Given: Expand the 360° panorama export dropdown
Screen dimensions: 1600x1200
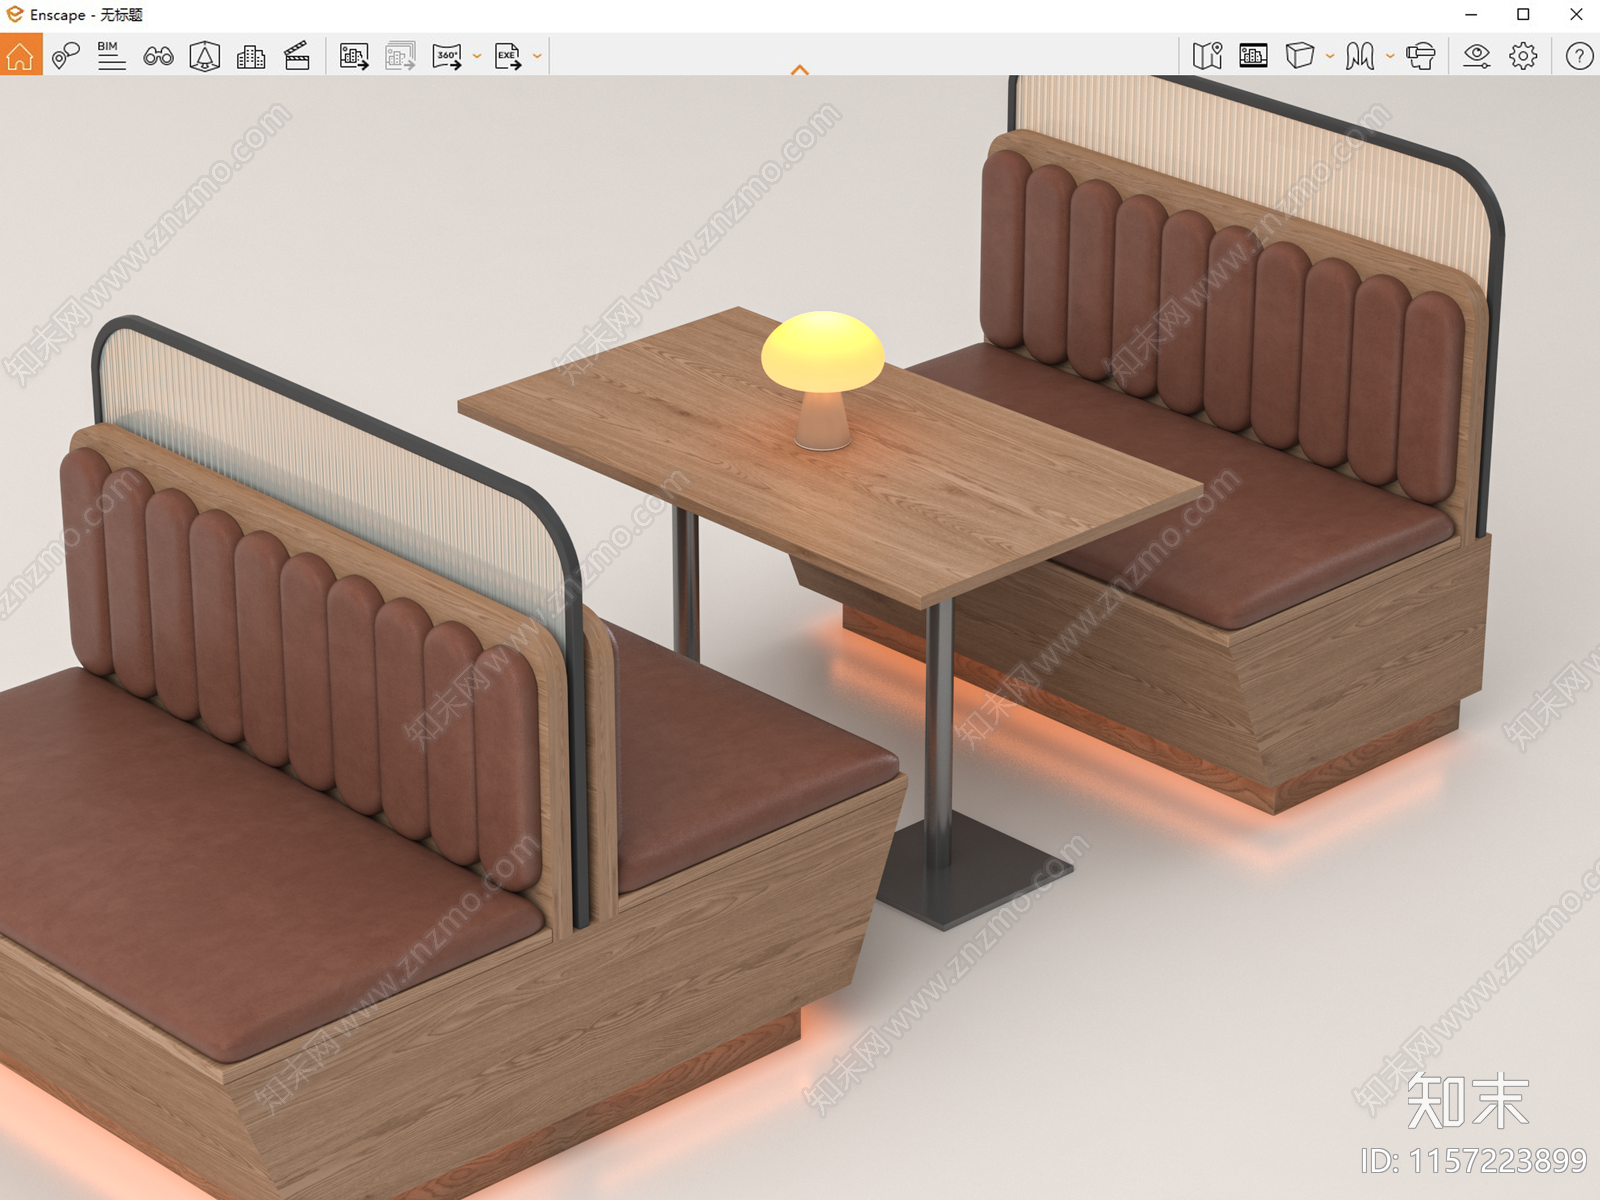Looking at the screenshot, I should pos(477,56).
